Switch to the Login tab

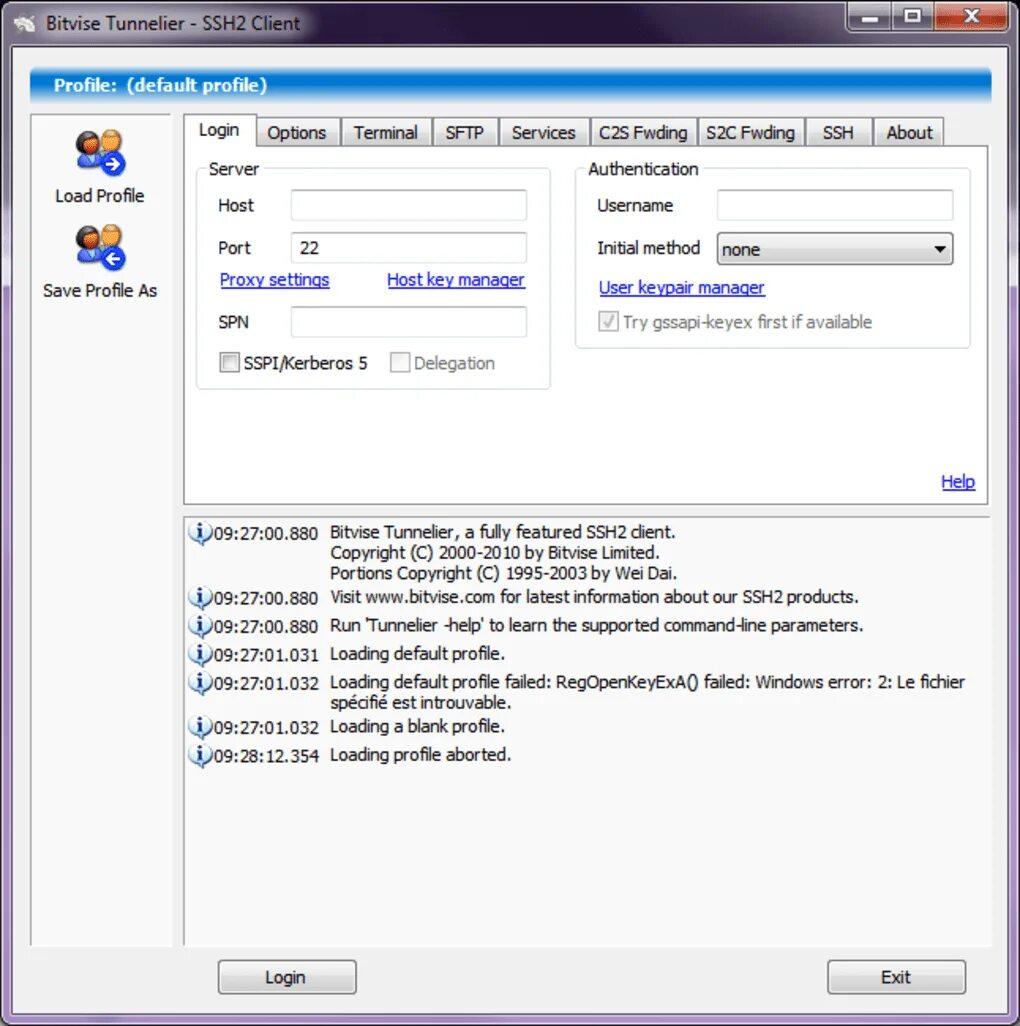tap(219, 130)
